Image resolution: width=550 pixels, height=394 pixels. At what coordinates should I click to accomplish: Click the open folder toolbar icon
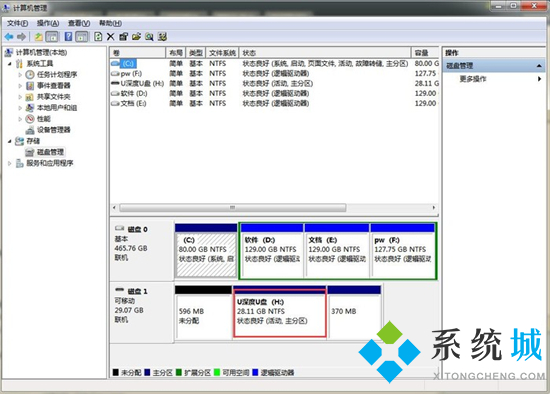136,36
